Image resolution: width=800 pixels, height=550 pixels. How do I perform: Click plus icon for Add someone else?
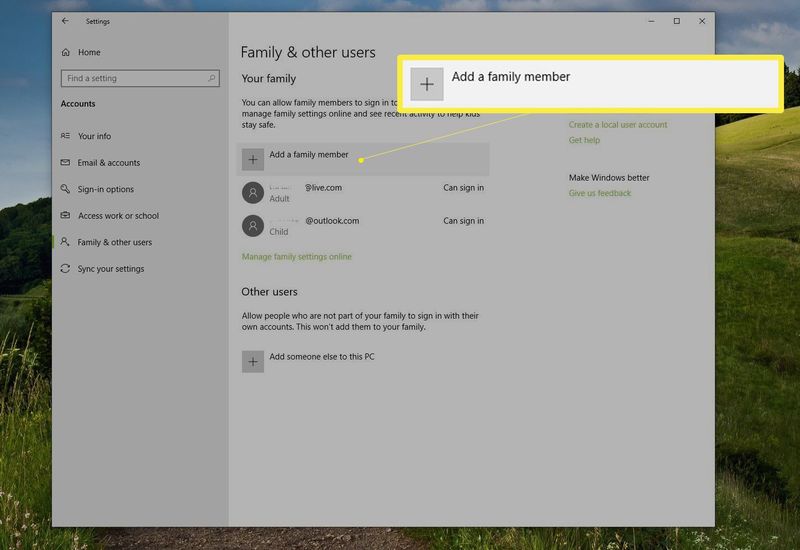tap(253, 362)
